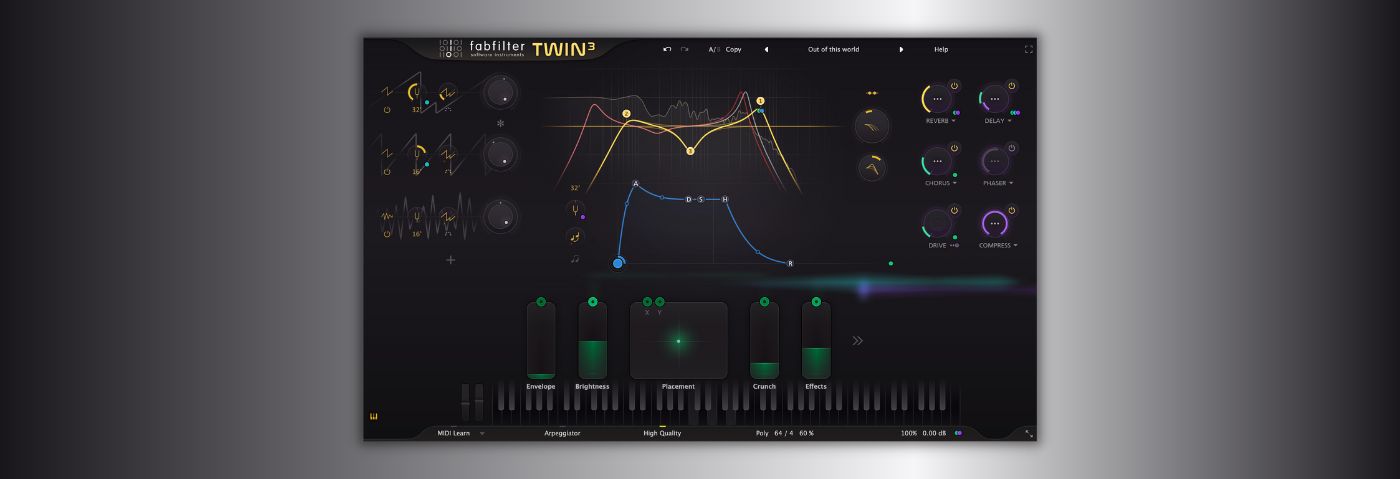Viewport: 1400px width, 479px height.
Task: Click the Undo arrow icon
Action: click(667, 49)
